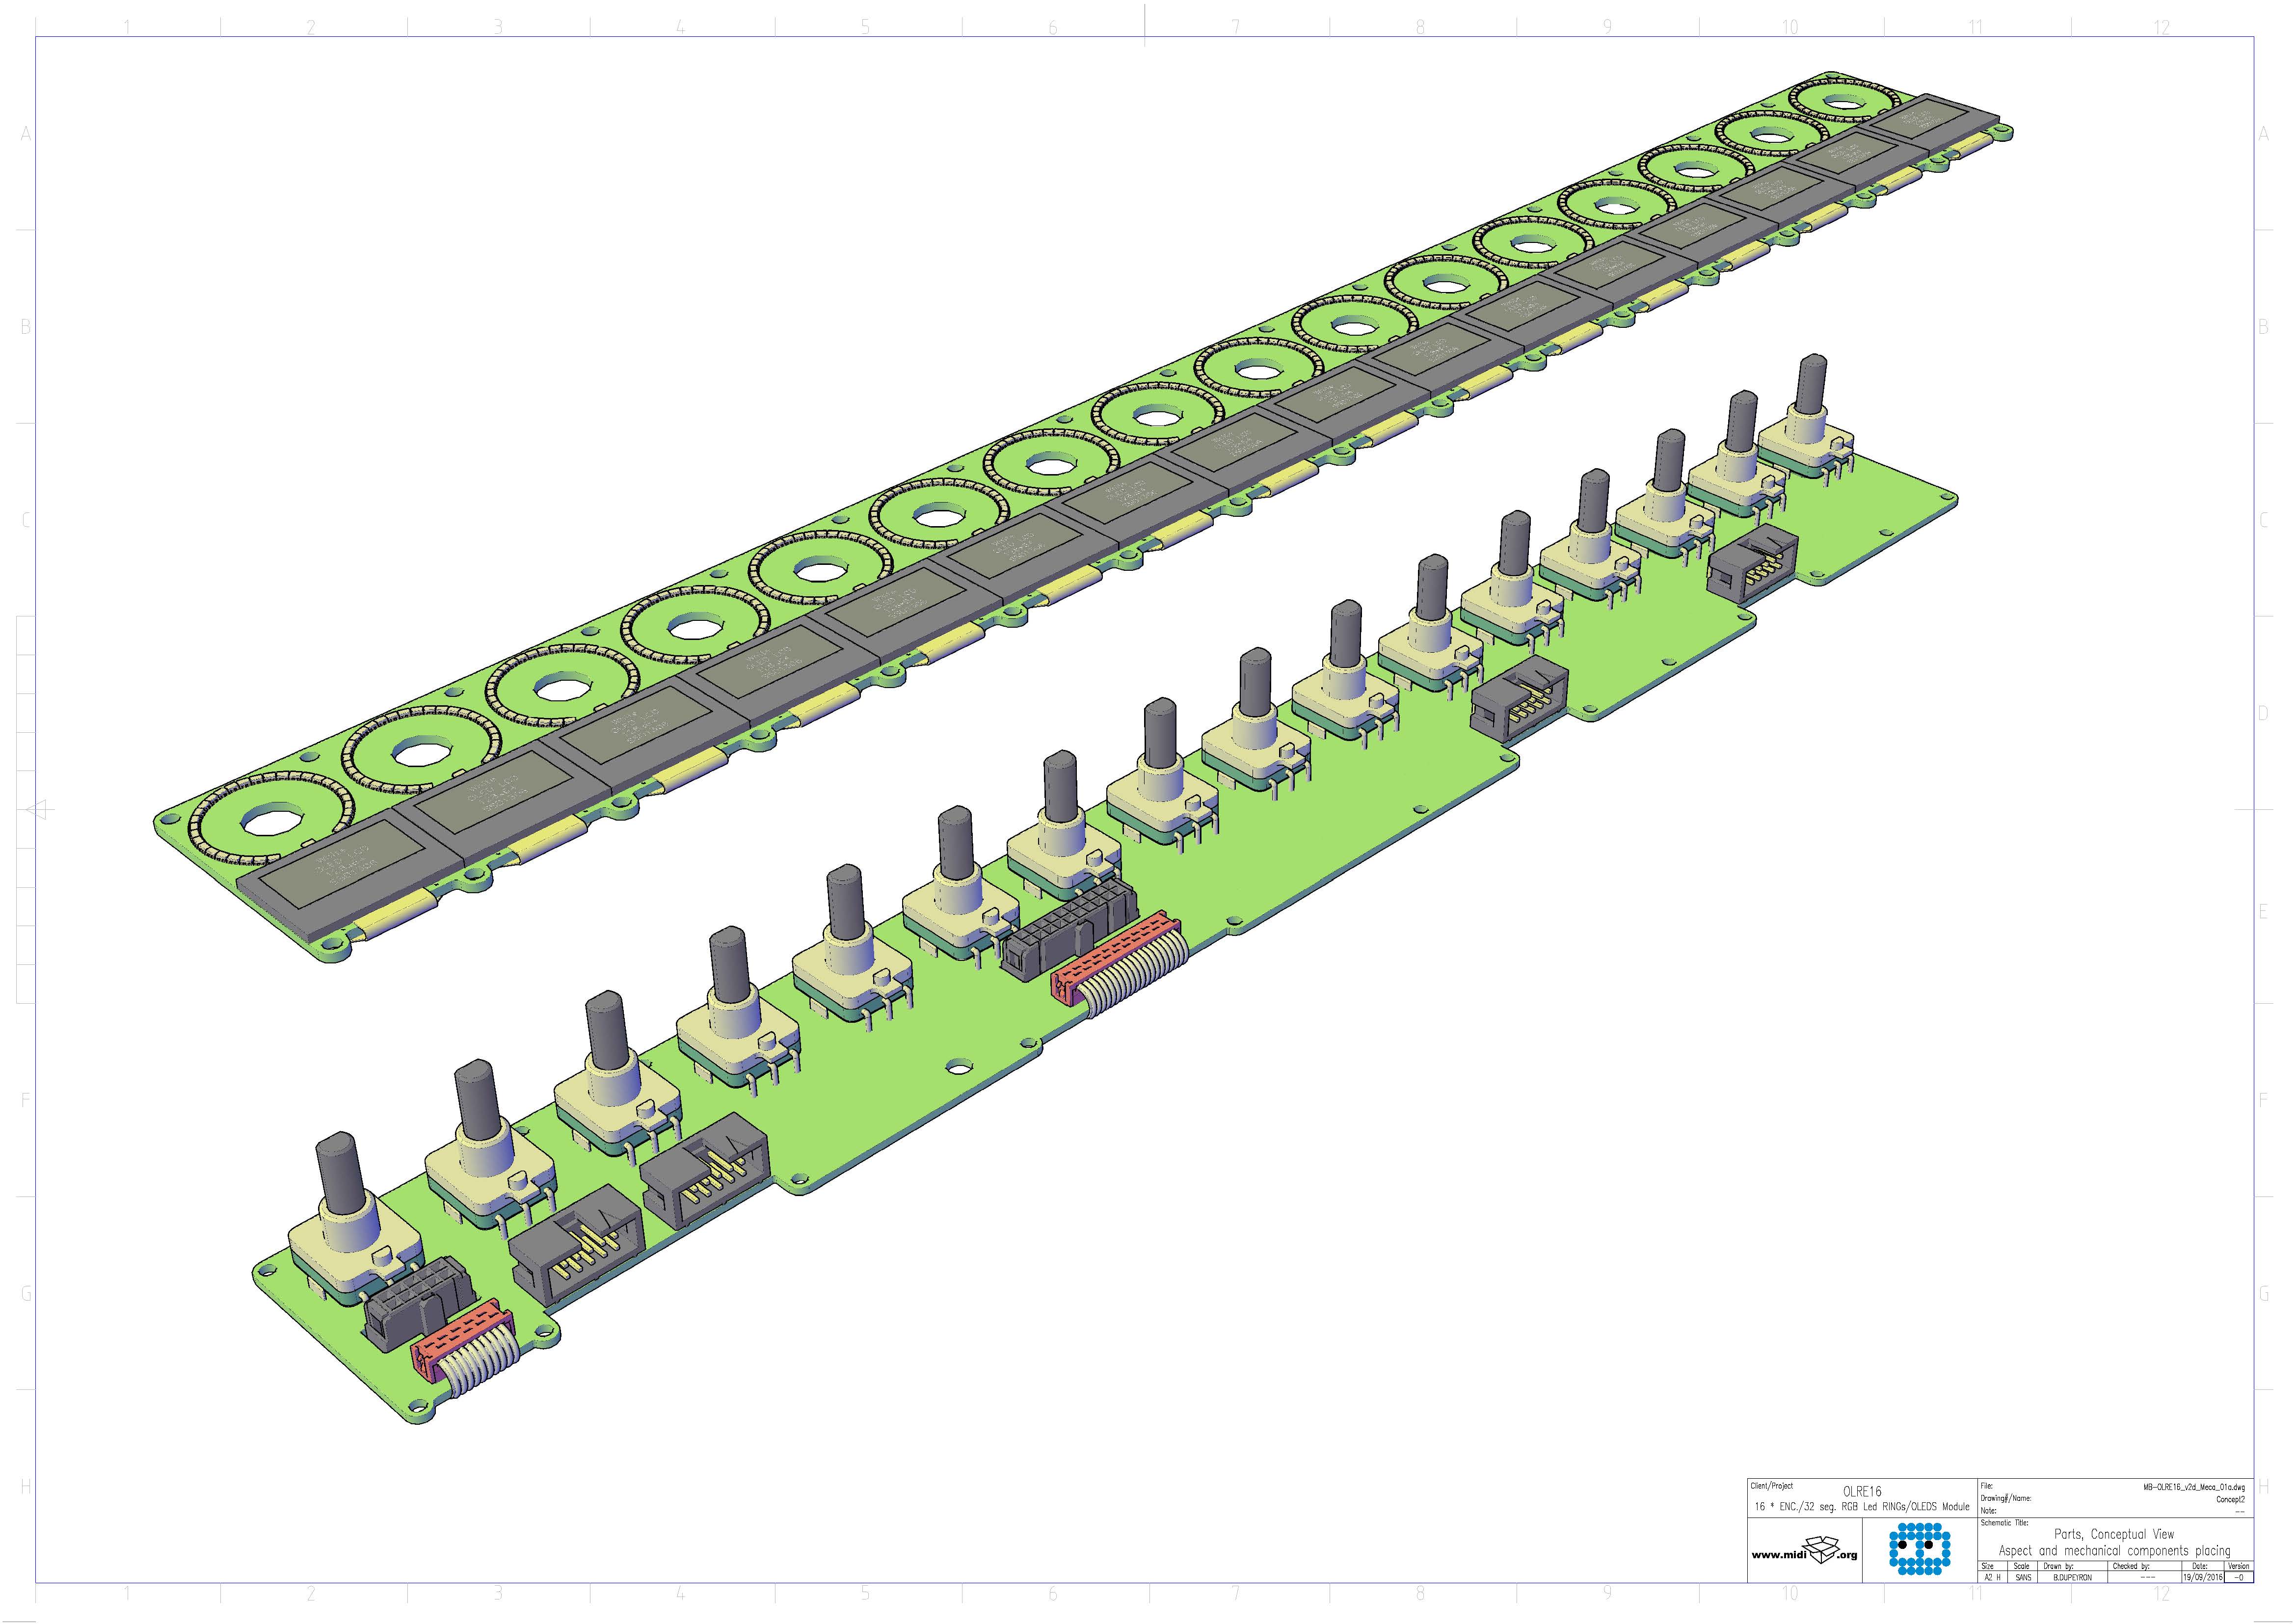Screen dimensions: 2296x1624
Task: Click the 'Parts, Conceptual View' schematic title
Action: coord(2114,1533)
